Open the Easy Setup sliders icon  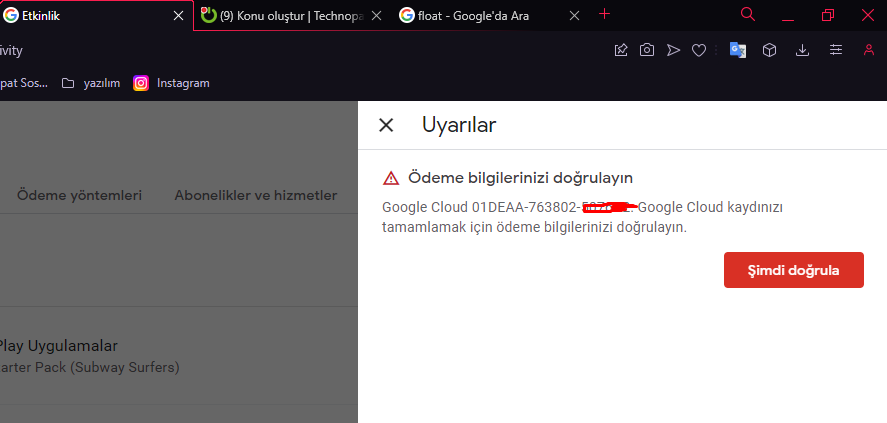click(836, 50)
